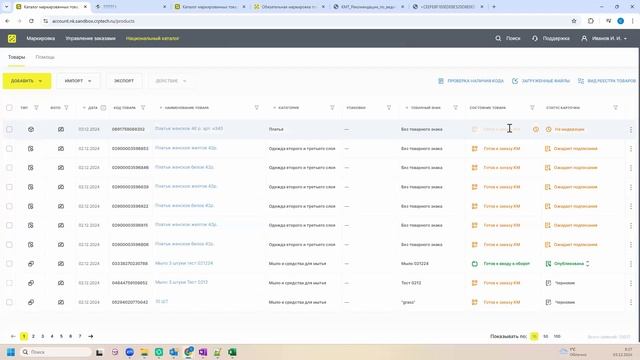Viewport: 640px width, 360px height.
Task: Tick the select-all checkbox in table header
Action: click(x=9, y=108)
